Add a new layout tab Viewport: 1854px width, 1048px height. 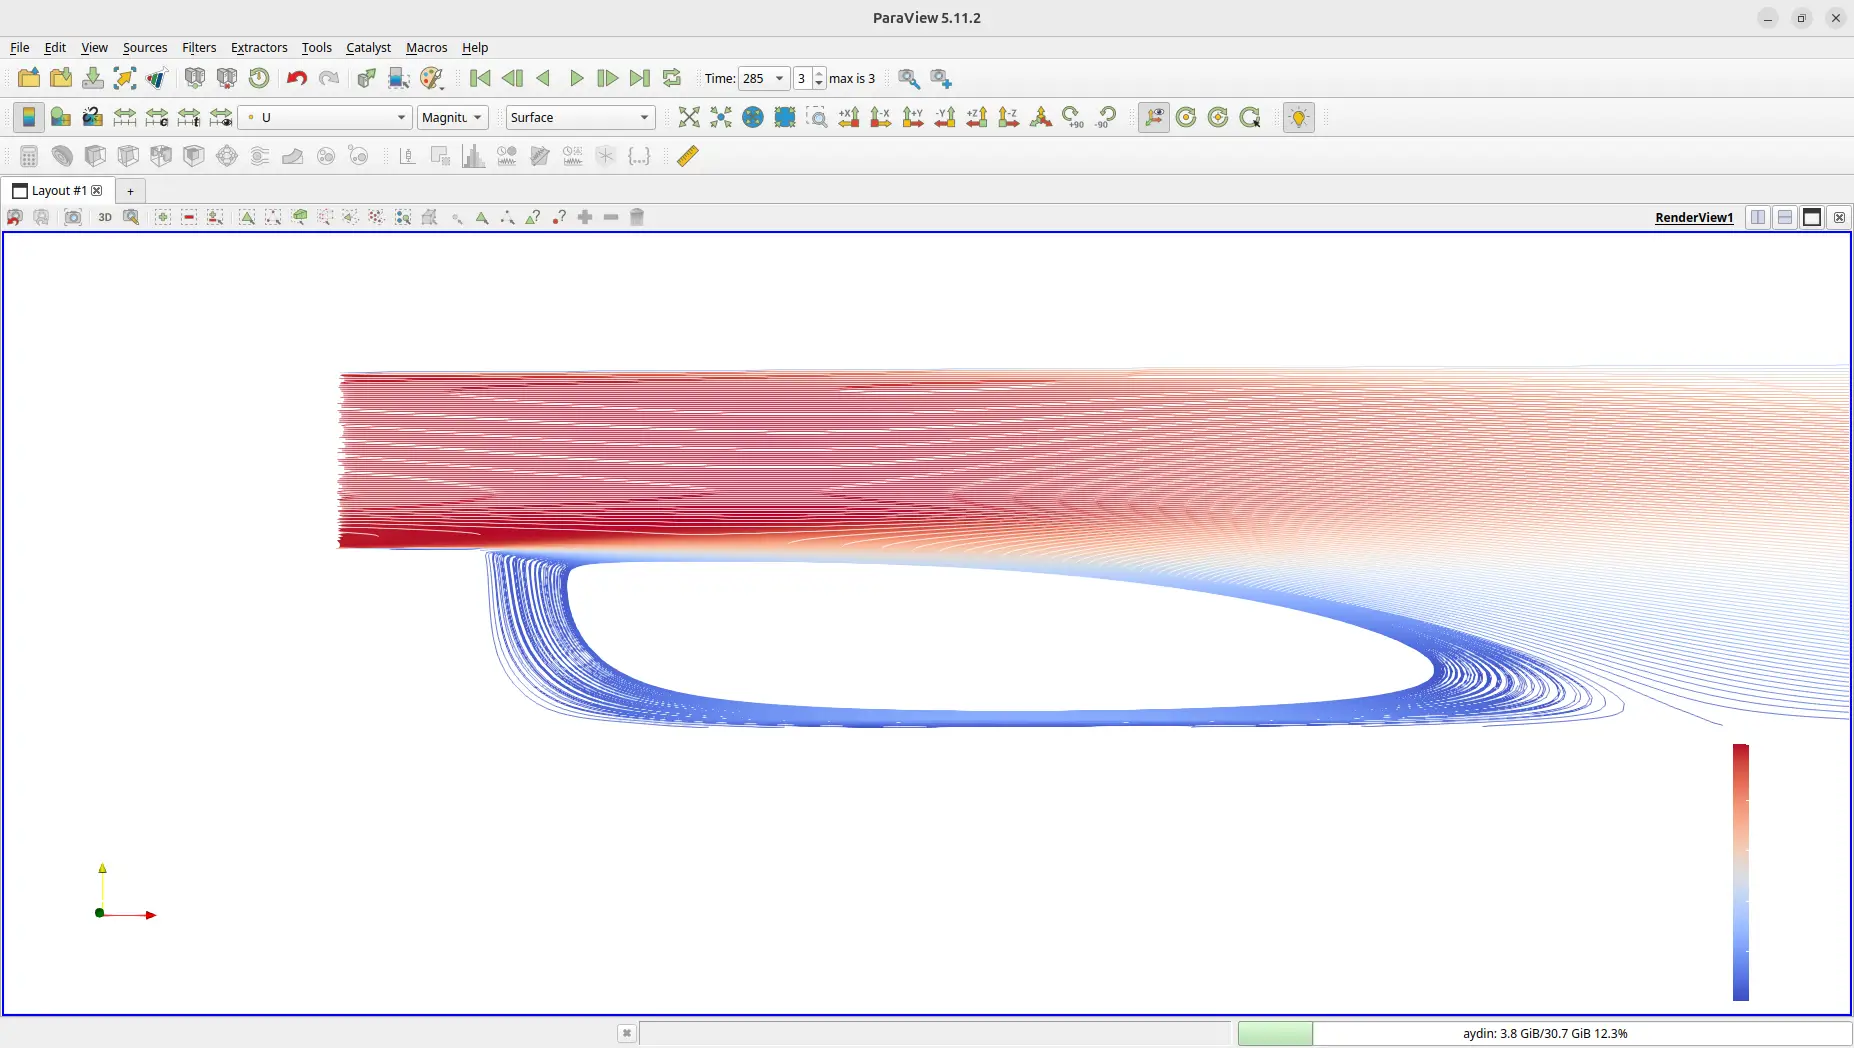tap(130, 190)
